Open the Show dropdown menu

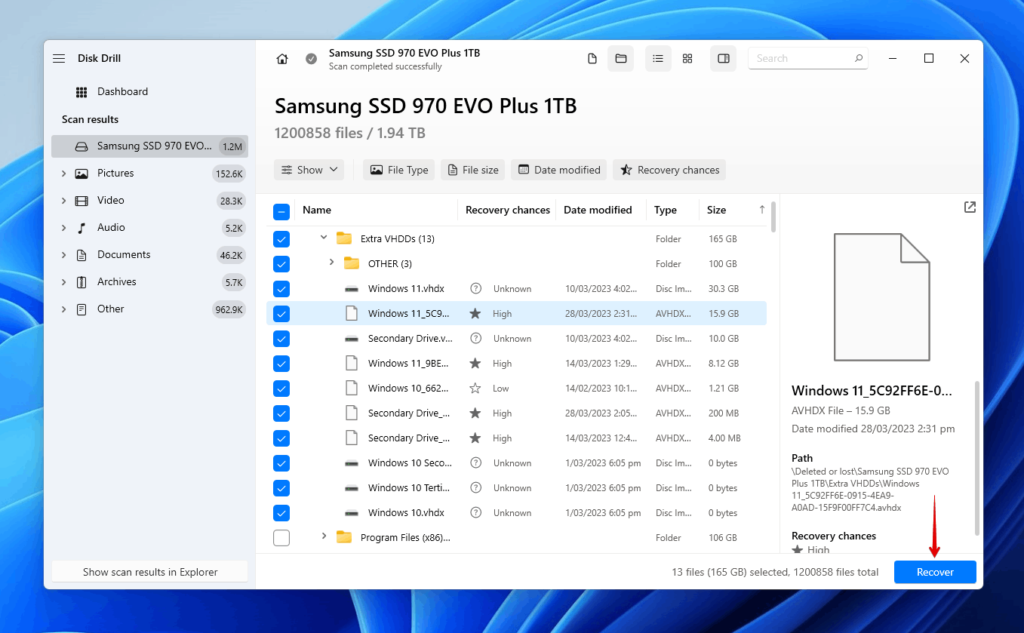point(308,170)
